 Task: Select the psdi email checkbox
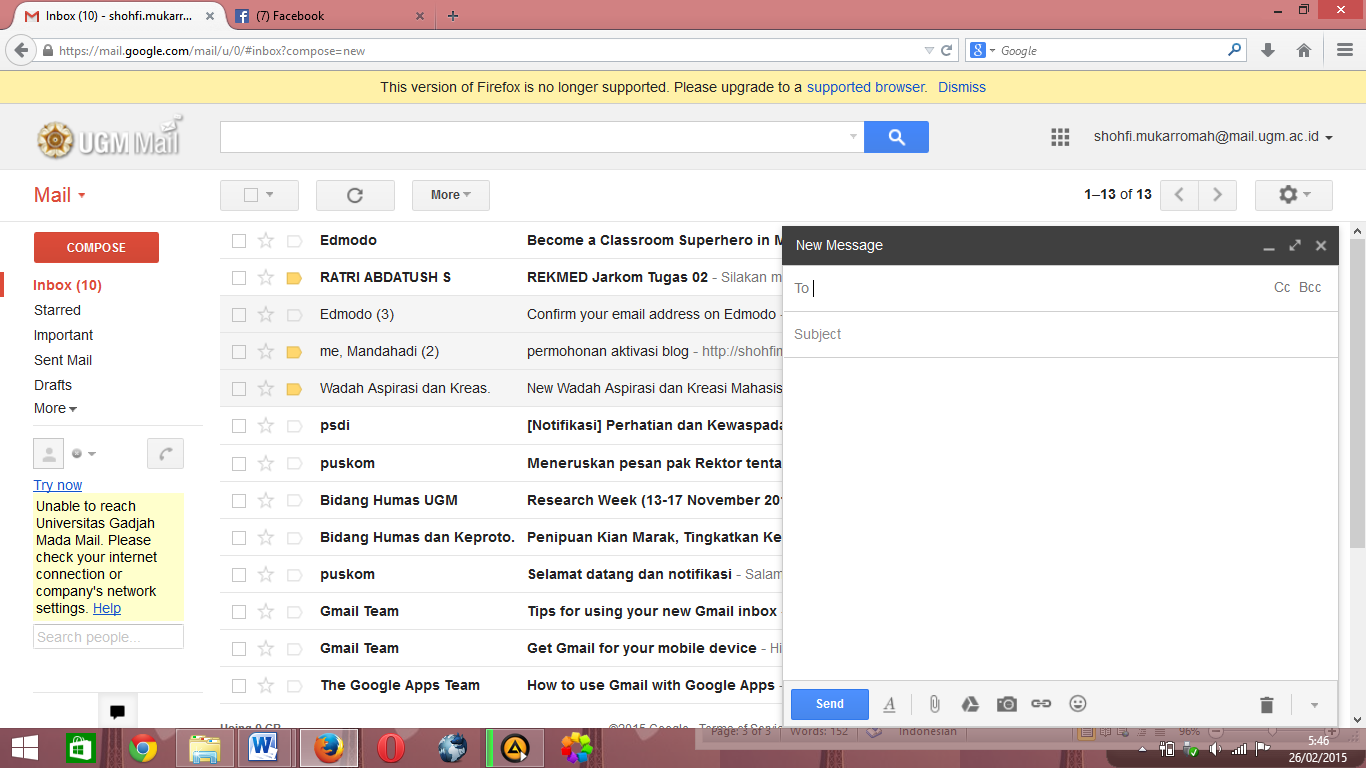(x=239, y=426)
